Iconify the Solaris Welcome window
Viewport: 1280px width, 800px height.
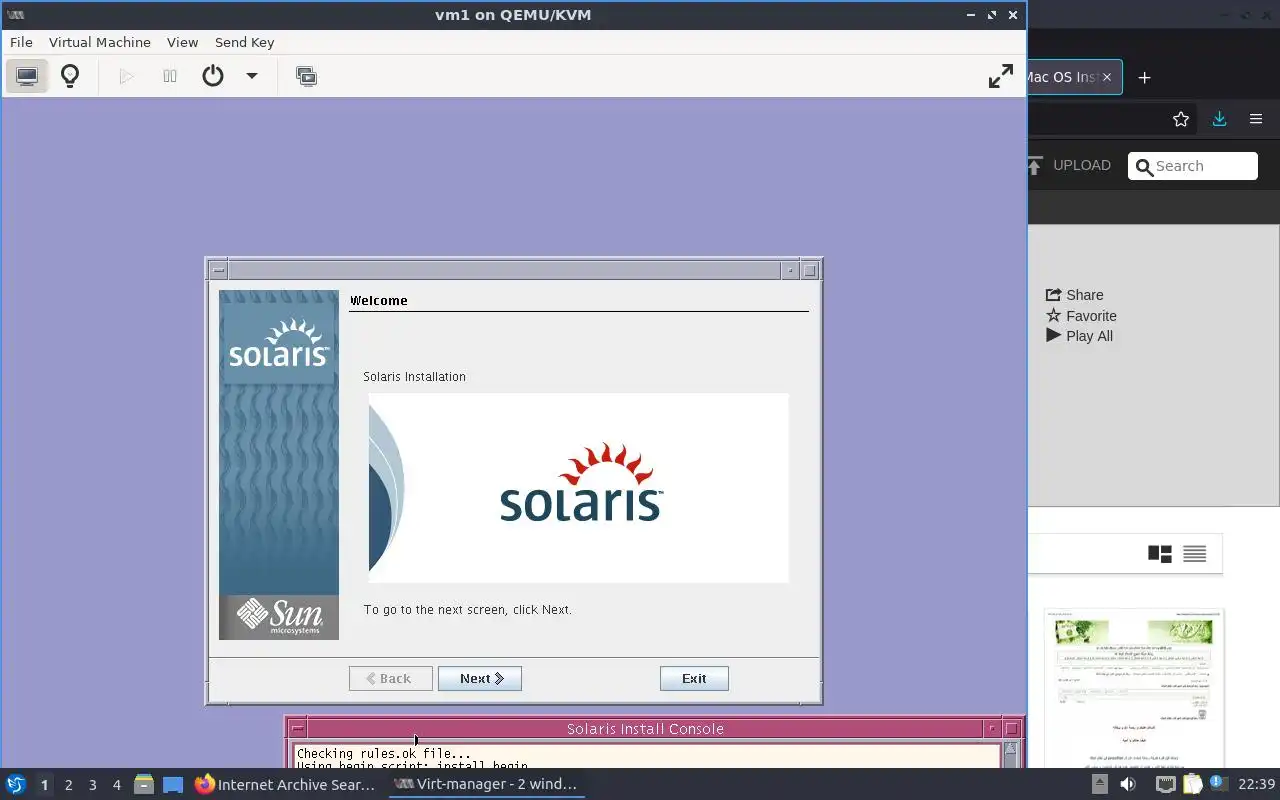790,270
